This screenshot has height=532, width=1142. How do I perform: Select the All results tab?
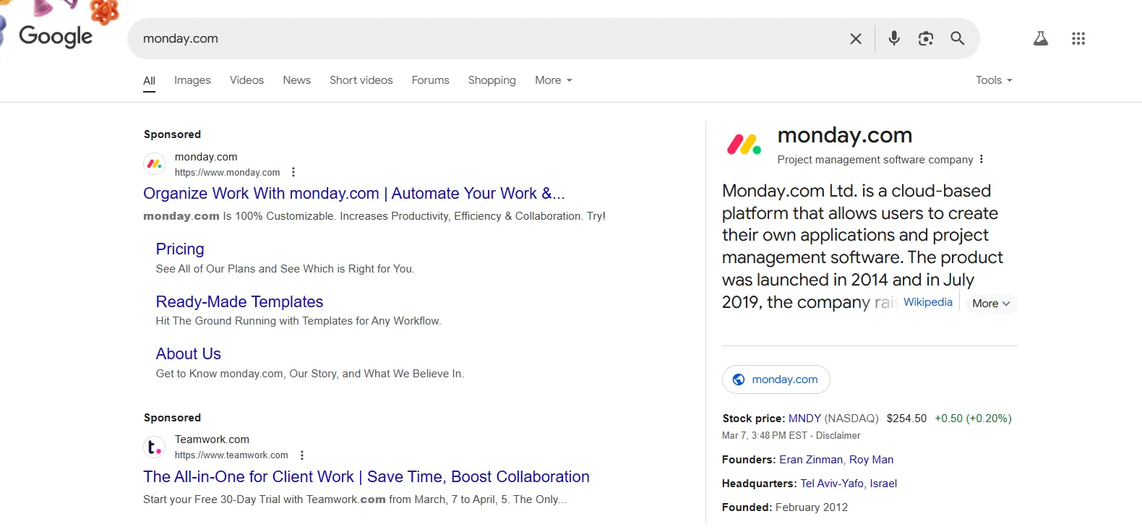click(x=149, y=81)
